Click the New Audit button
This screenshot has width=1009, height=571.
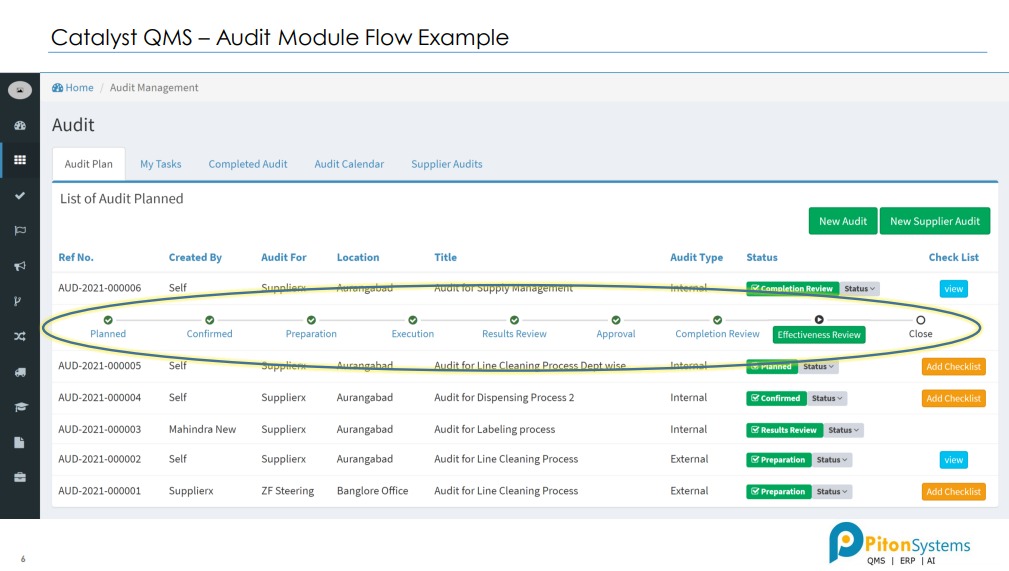[x=842, y=221]
